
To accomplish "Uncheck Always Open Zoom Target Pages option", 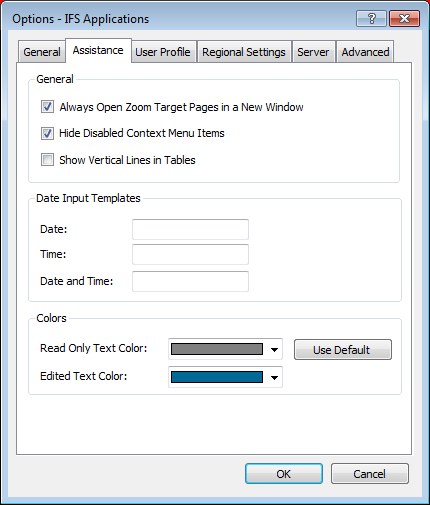I will coord(47,107).
